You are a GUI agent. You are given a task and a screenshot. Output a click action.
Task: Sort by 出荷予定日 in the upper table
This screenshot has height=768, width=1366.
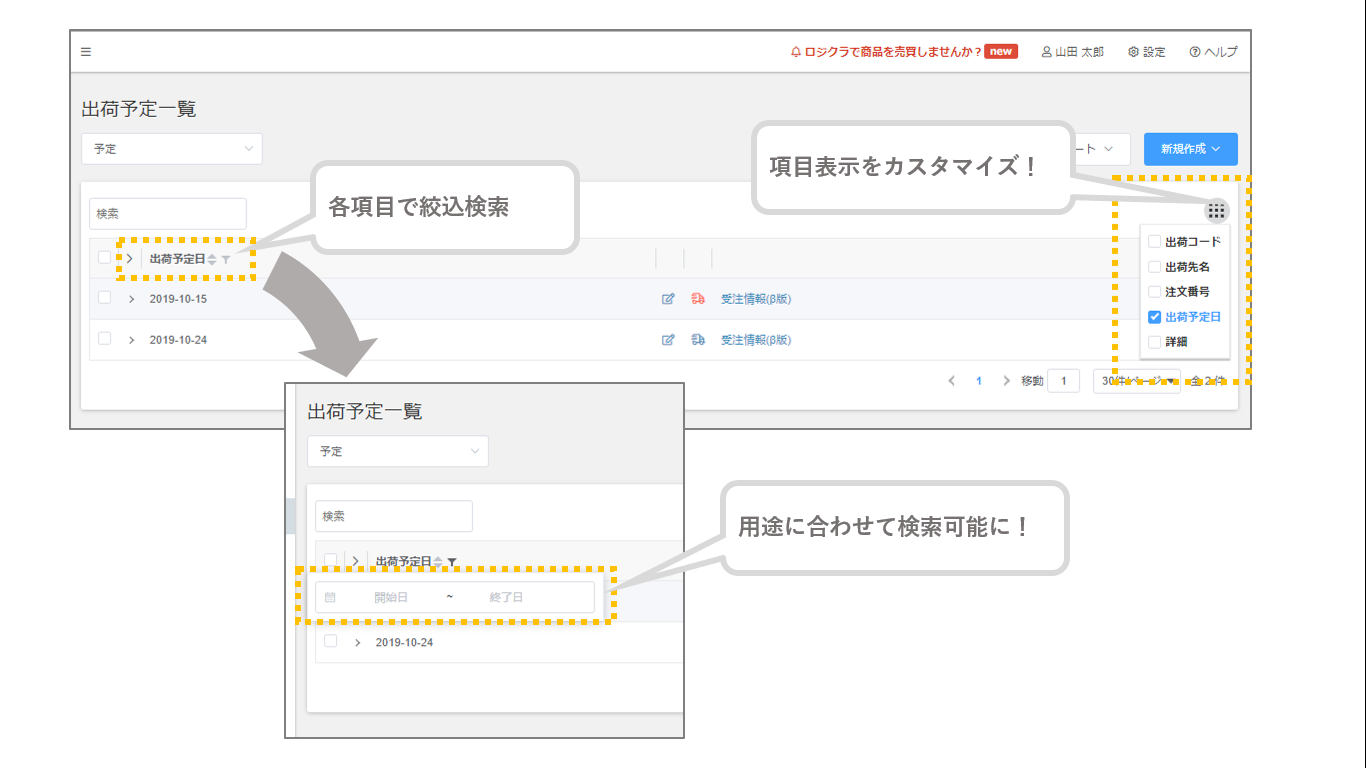(211, 259)
